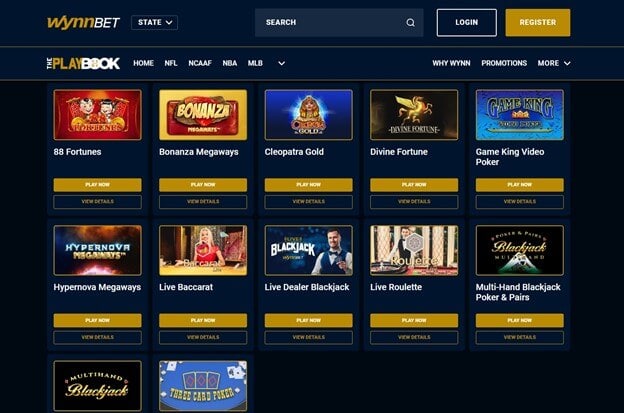Open the Three Card Poker thumbnail

(203, 386)
